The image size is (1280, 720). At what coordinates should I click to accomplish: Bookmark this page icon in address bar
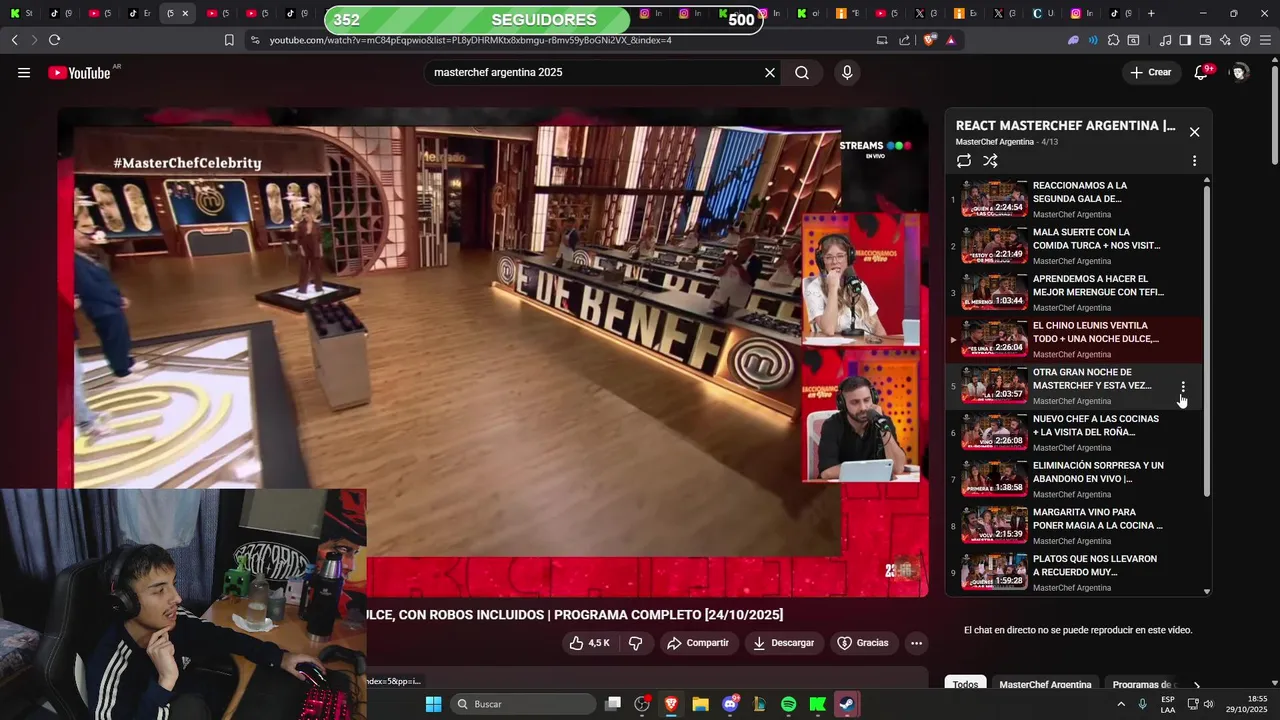tap(229, 40)
